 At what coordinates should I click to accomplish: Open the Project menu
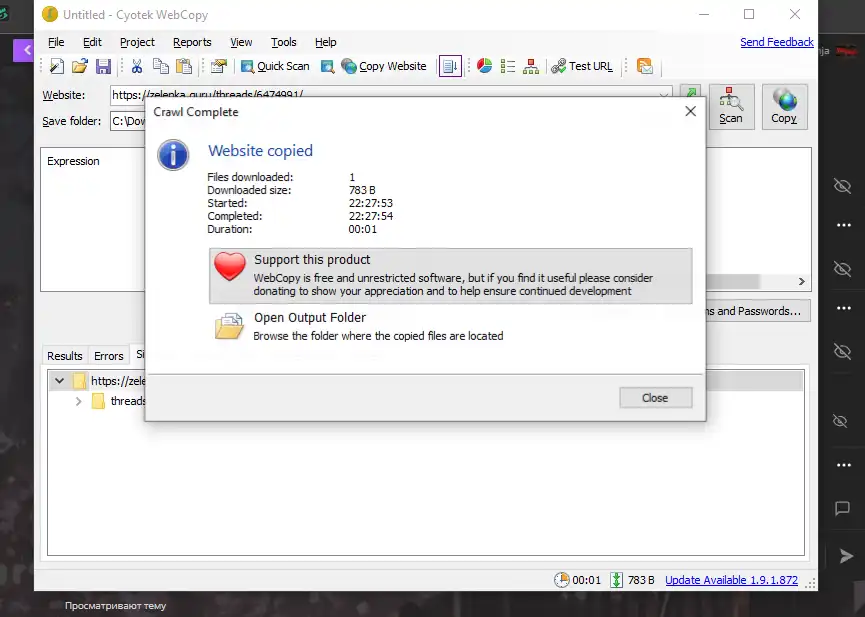tap(137, 42)
